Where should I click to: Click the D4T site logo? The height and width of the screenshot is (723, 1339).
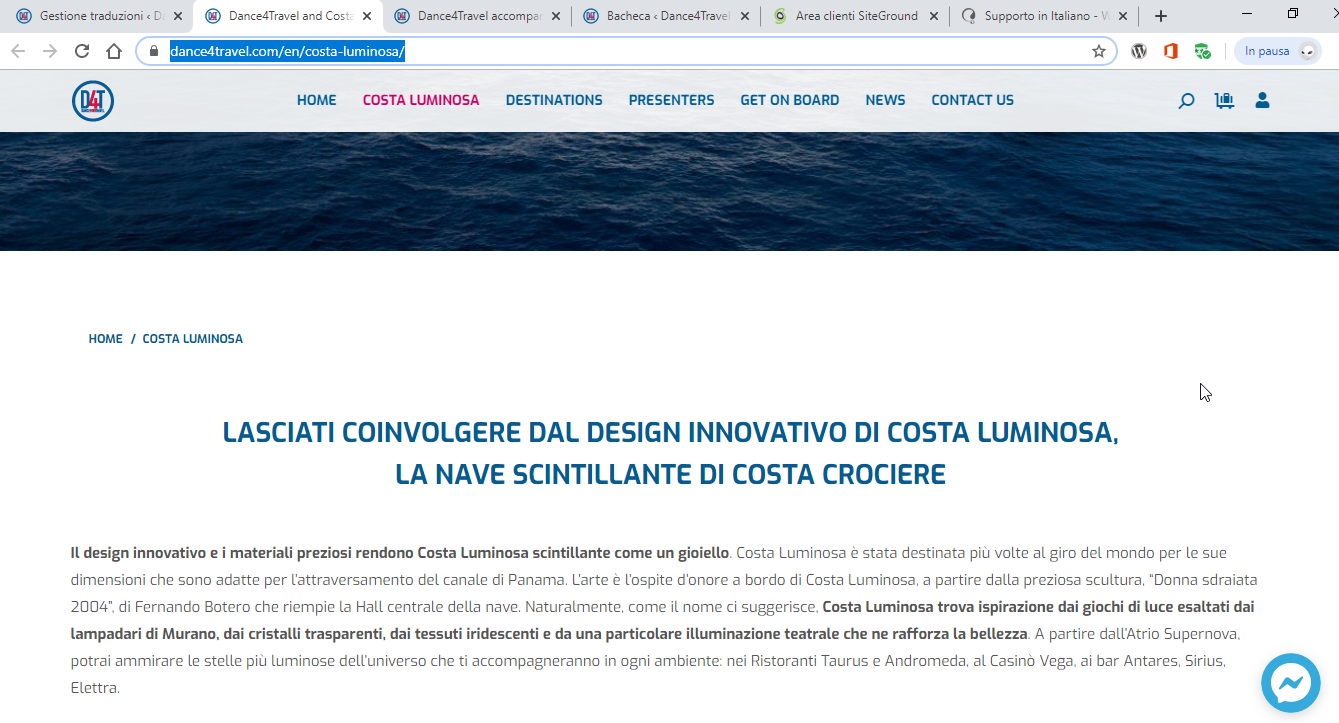93,101
